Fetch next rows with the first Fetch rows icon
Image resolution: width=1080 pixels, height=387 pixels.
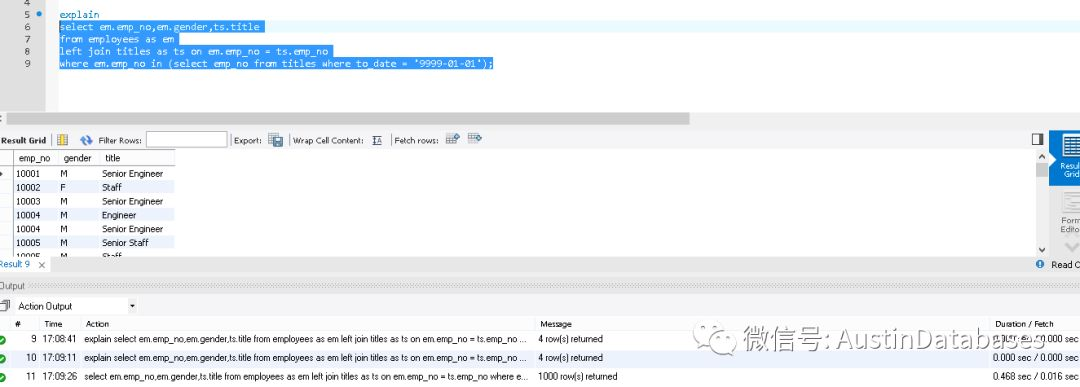pyautogui.click(x=453, y=138)
